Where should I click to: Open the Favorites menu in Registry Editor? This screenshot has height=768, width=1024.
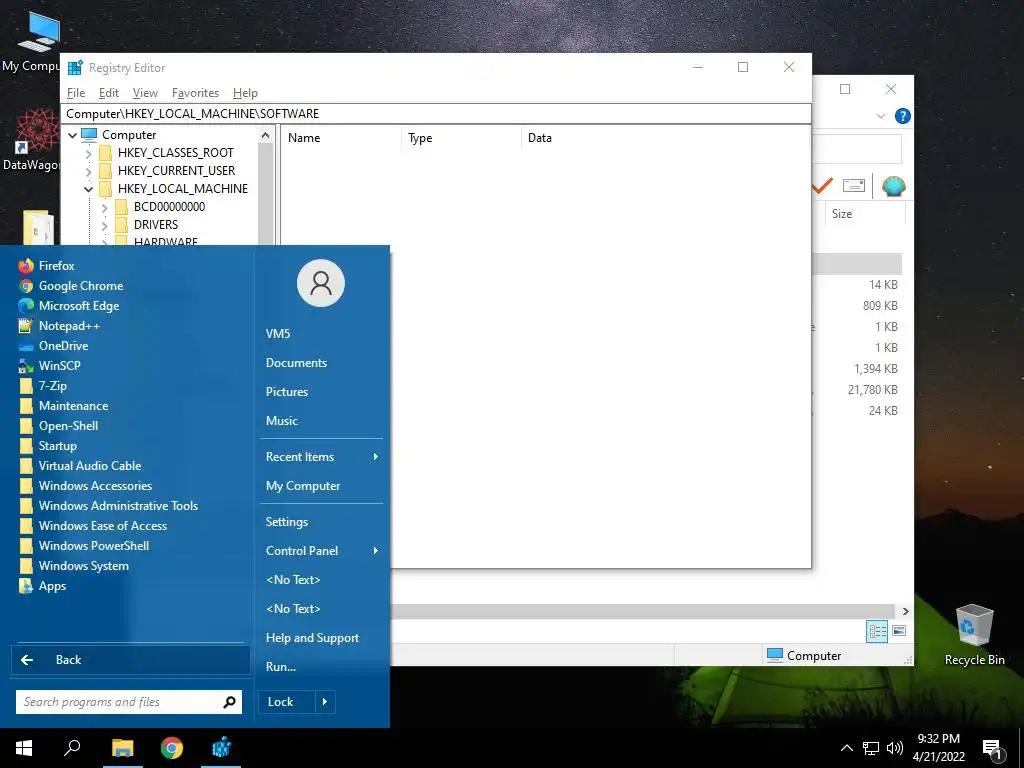(195, 93)
